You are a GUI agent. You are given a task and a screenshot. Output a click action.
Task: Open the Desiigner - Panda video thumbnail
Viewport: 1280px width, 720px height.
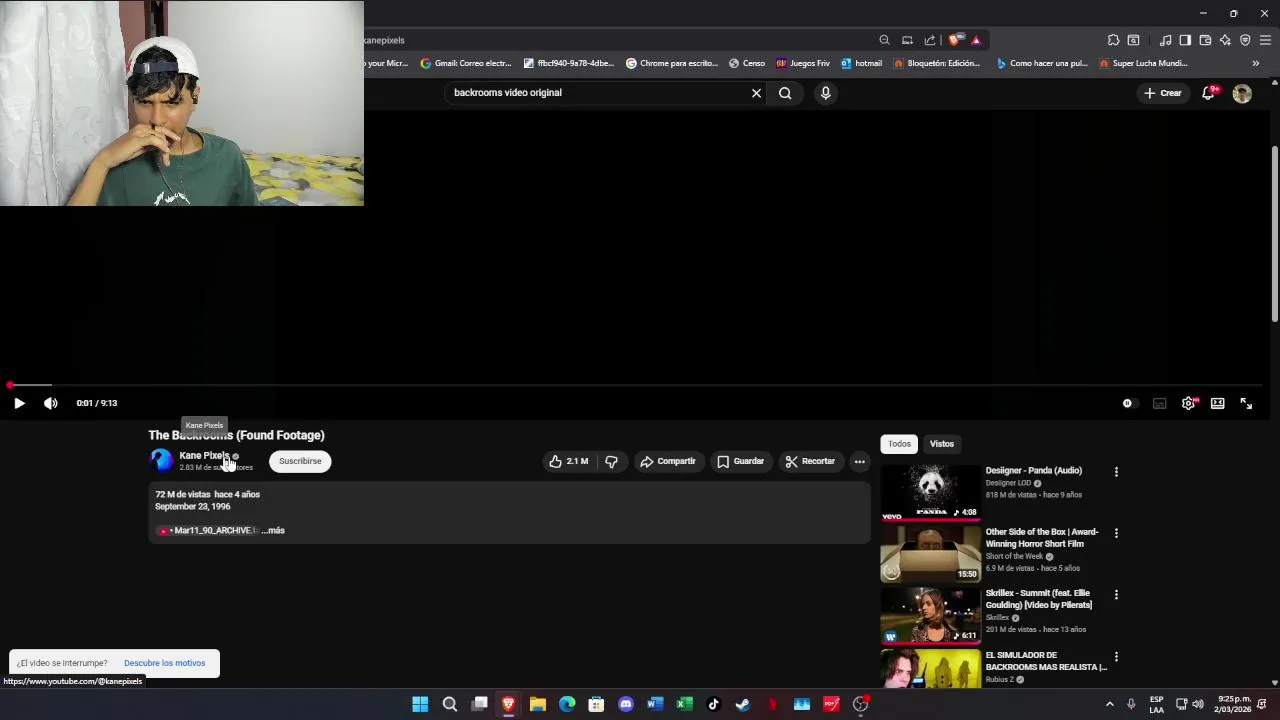coord(930,492)
